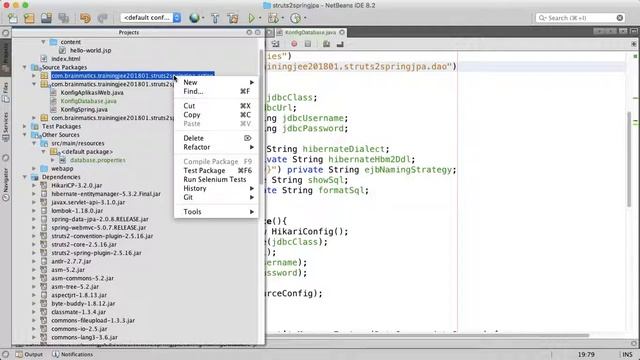Open the Tools submenu in context menu
Screen dimensions: 640x360
coord(217,212)
